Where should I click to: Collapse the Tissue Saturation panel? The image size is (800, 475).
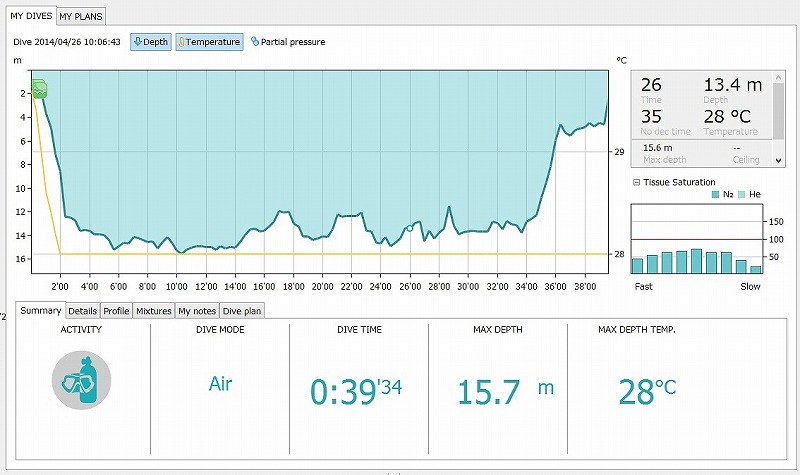pyautogui.click(x=635, y=182)
